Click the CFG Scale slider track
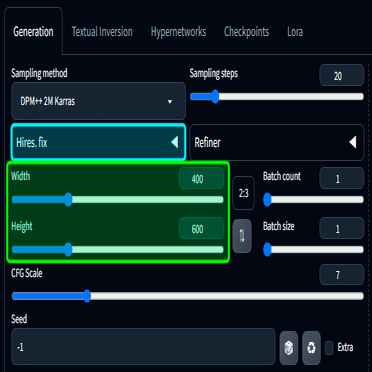Viewport: 372px width, 372px height. [x=187, y=296]
